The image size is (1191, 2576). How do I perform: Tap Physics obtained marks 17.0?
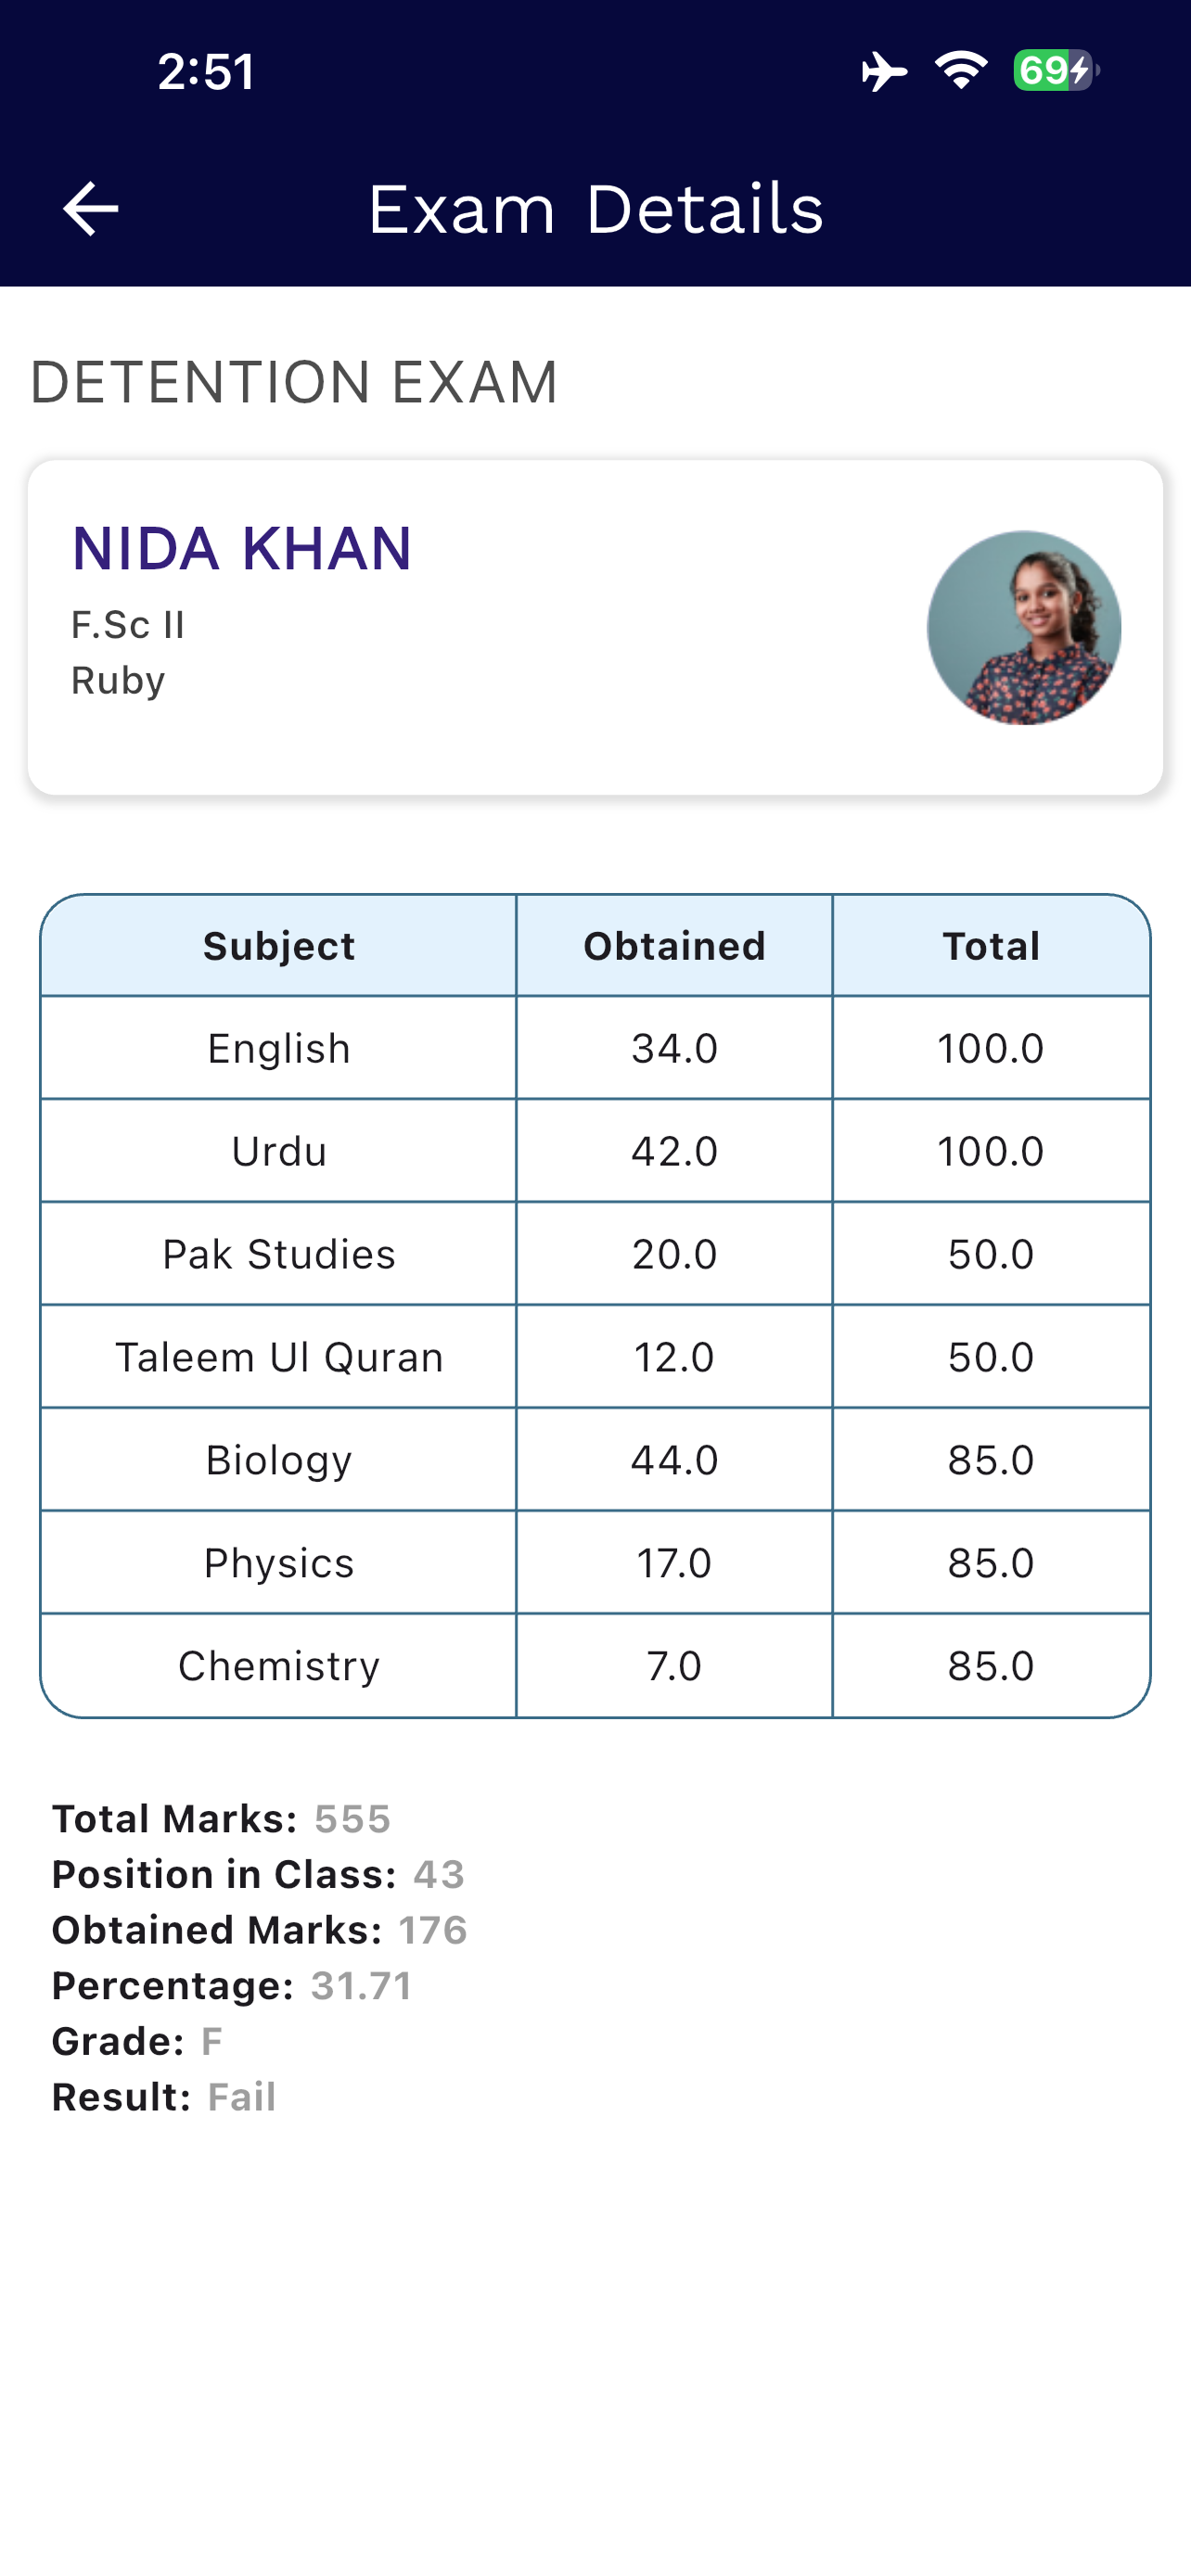point(674,1563)
